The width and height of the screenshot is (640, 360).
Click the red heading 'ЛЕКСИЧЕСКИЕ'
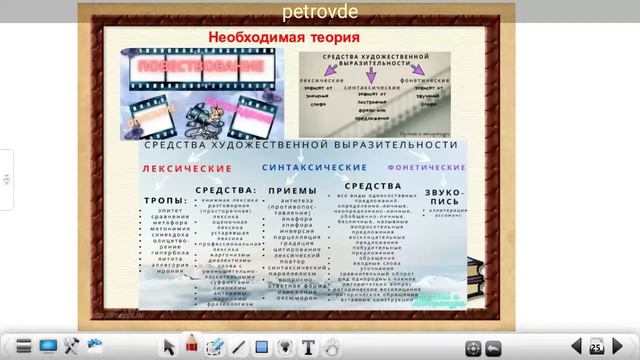pyautogui.click(x=187, y=169)
